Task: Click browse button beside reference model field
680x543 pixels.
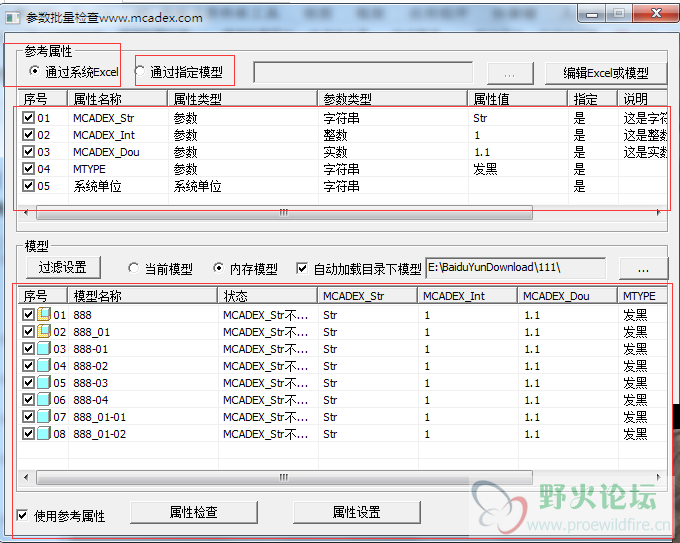Action: (x=510, y=73)
